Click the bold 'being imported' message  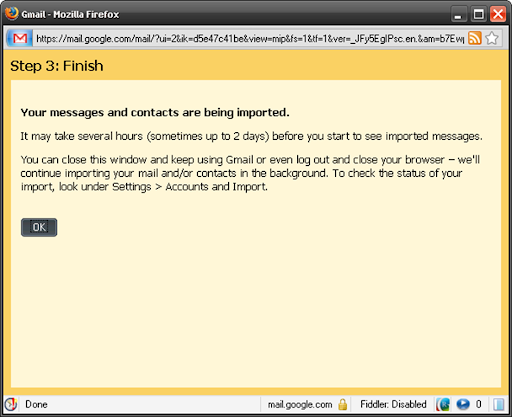(x=155, y=113)
